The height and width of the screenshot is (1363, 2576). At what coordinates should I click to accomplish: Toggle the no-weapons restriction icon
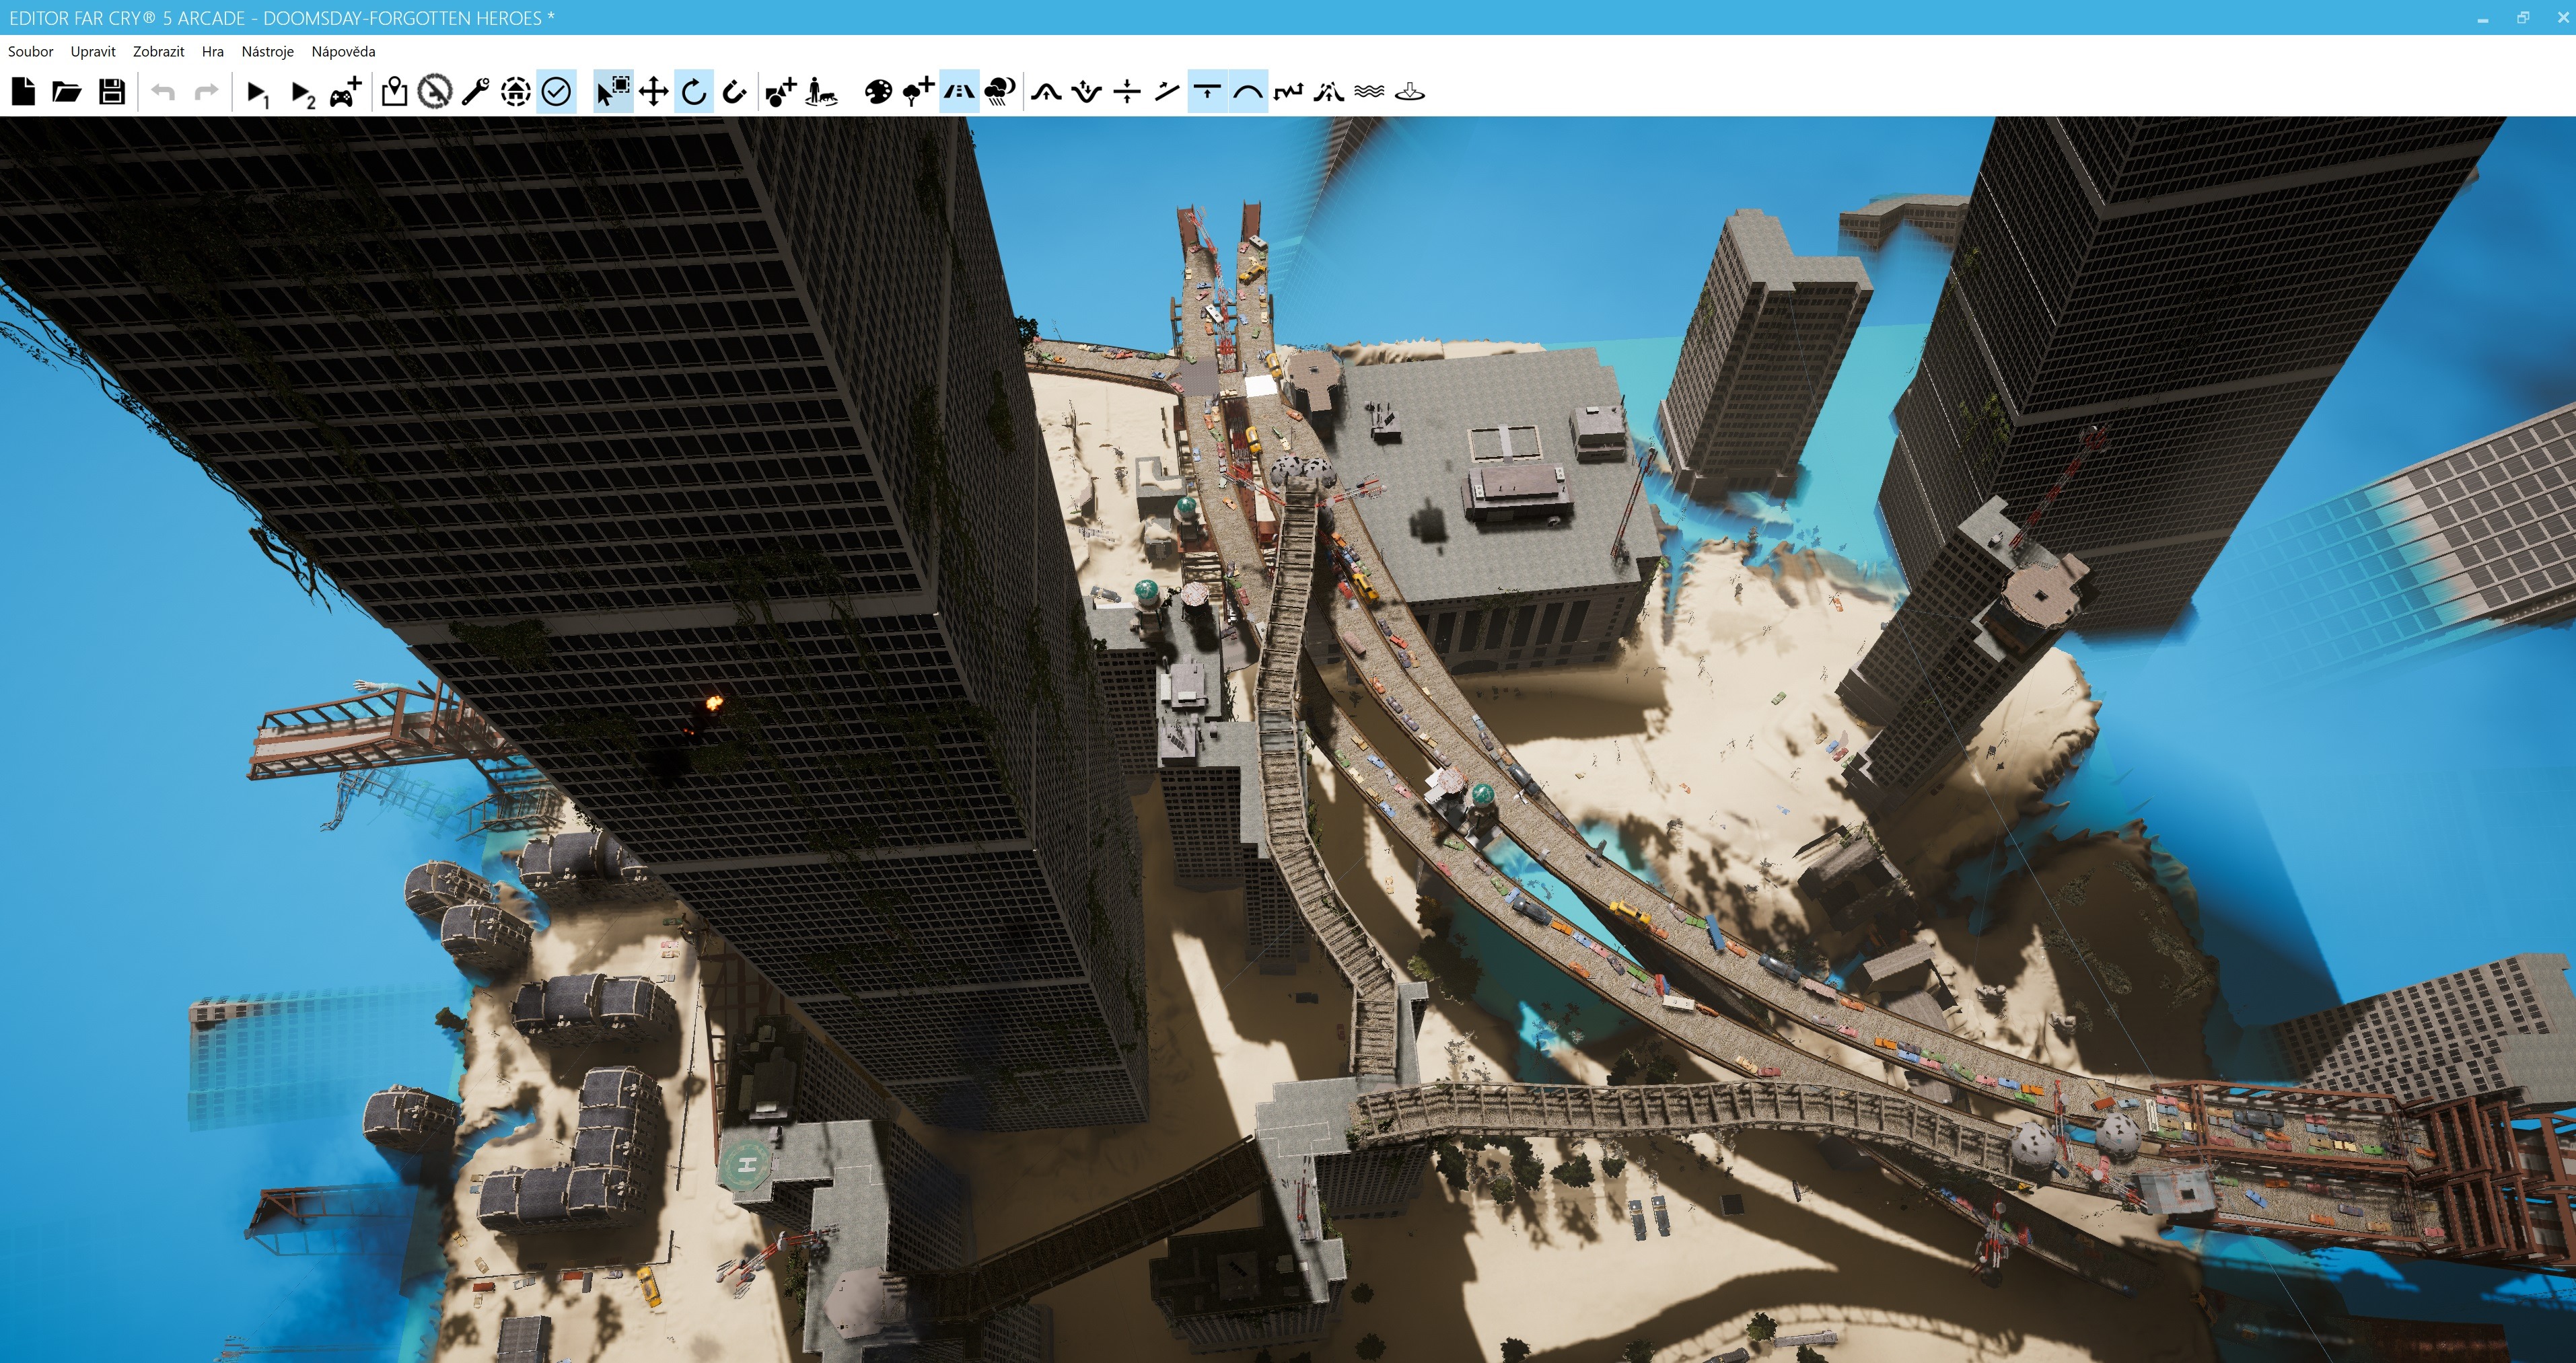434,92
